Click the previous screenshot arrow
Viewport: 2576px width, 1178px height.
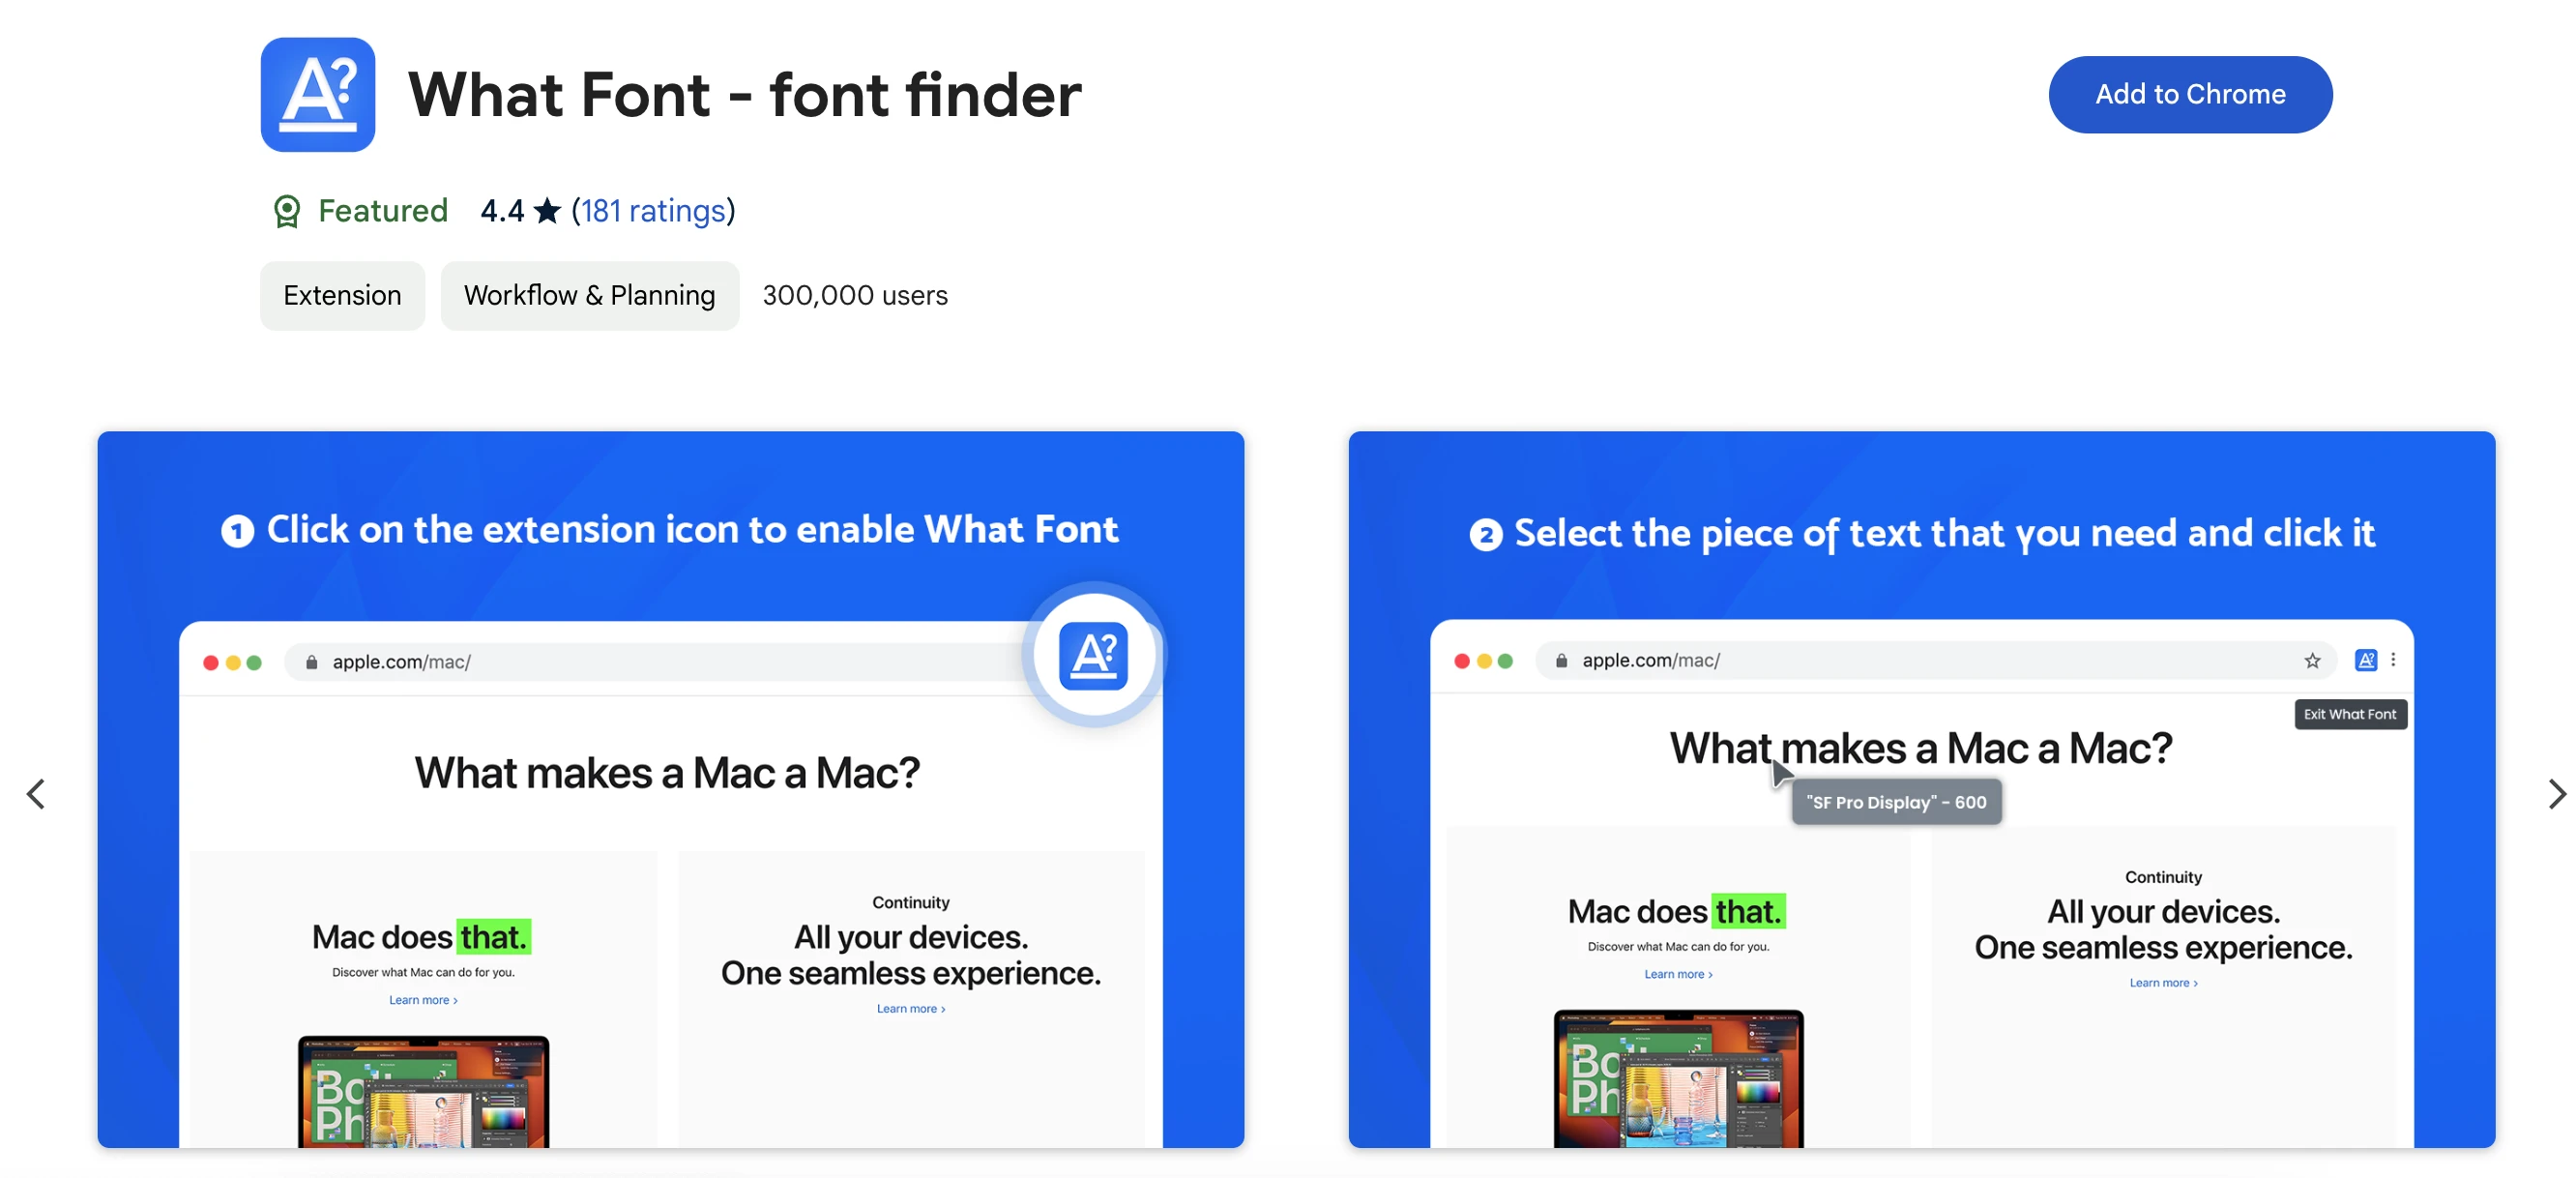pos(36,794)
